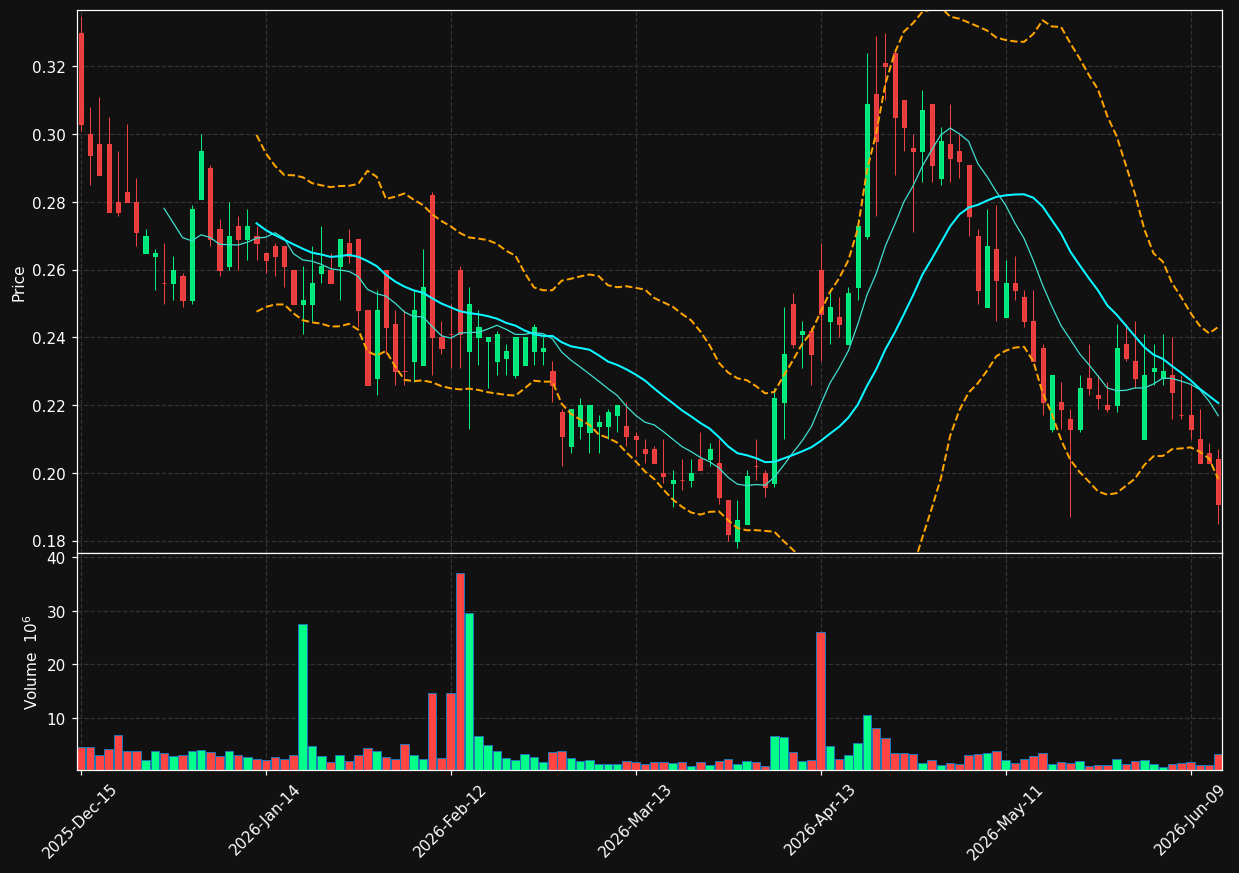Click the 2026-May-11 date label
Viewport: 1239px width, 873px height.
click(1005, 821)
